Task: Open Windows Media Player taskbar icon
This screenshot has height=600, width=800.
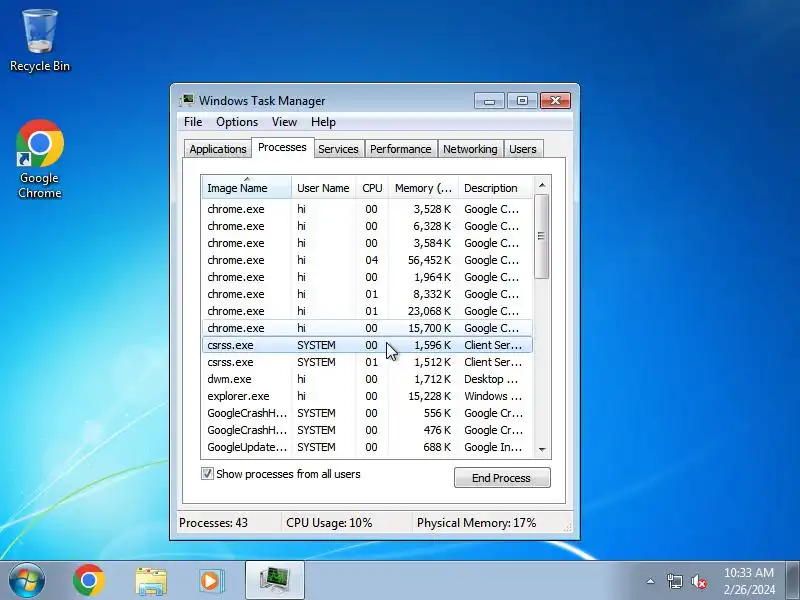Action: pyautogui.click(x=210, y=581)
